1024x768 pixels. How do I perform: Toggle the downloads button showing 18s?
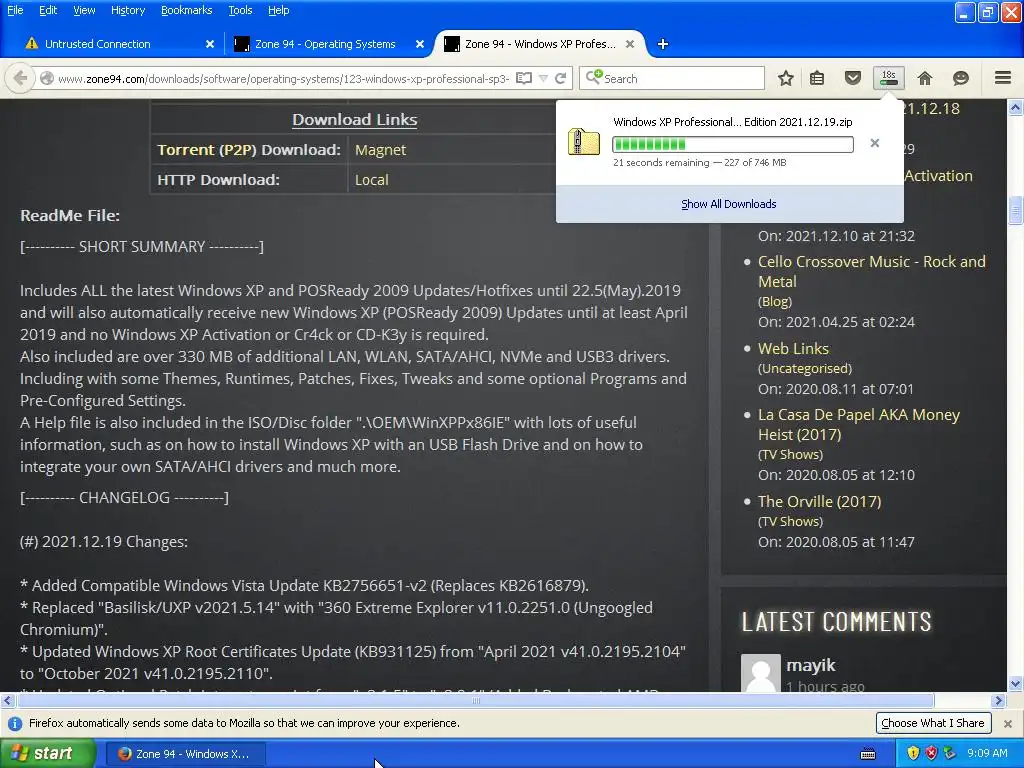click(889, 78)
